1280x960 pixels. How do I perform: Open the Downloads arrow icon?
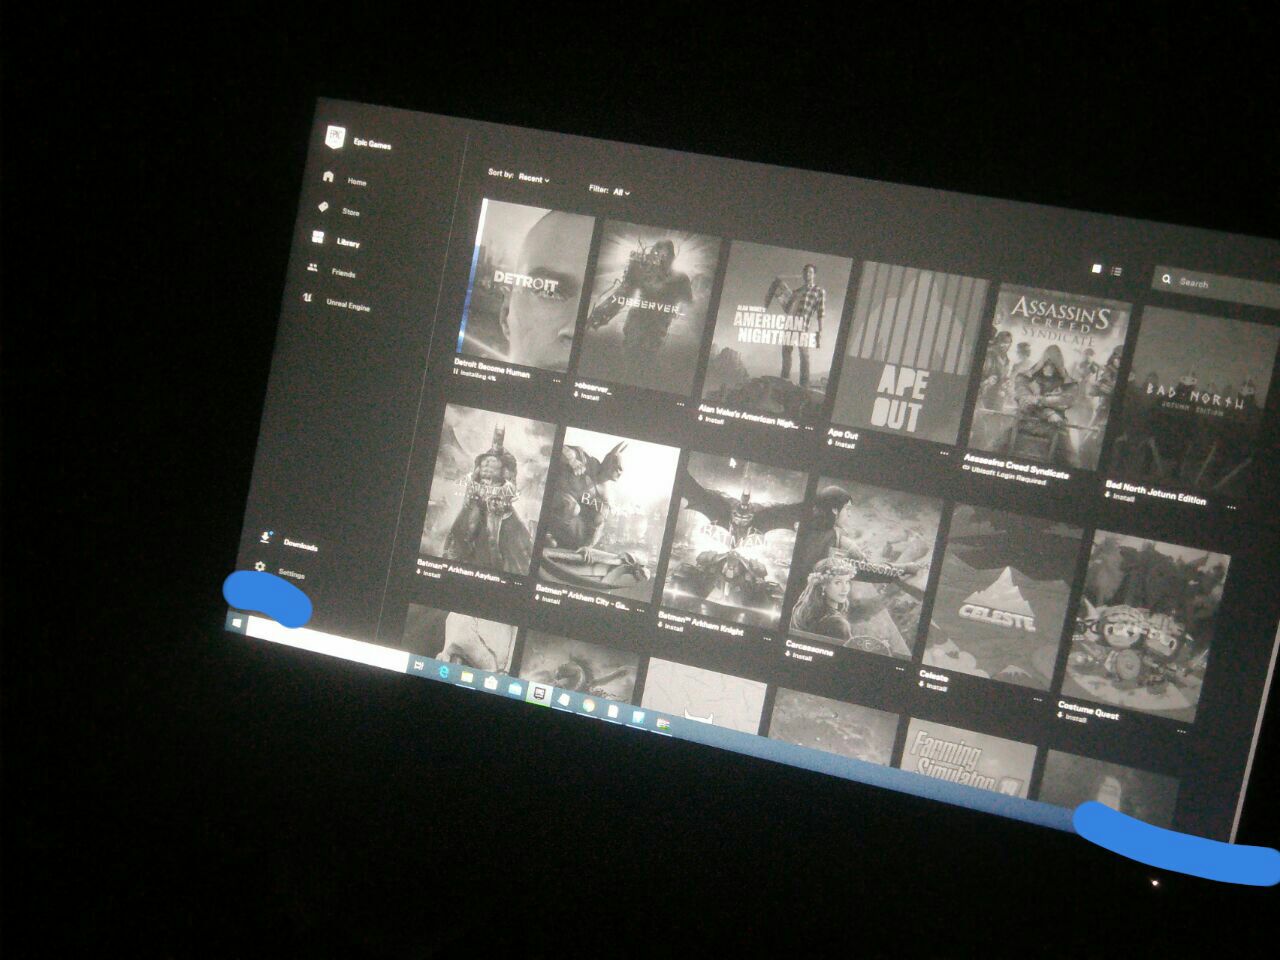click(265, 539)
